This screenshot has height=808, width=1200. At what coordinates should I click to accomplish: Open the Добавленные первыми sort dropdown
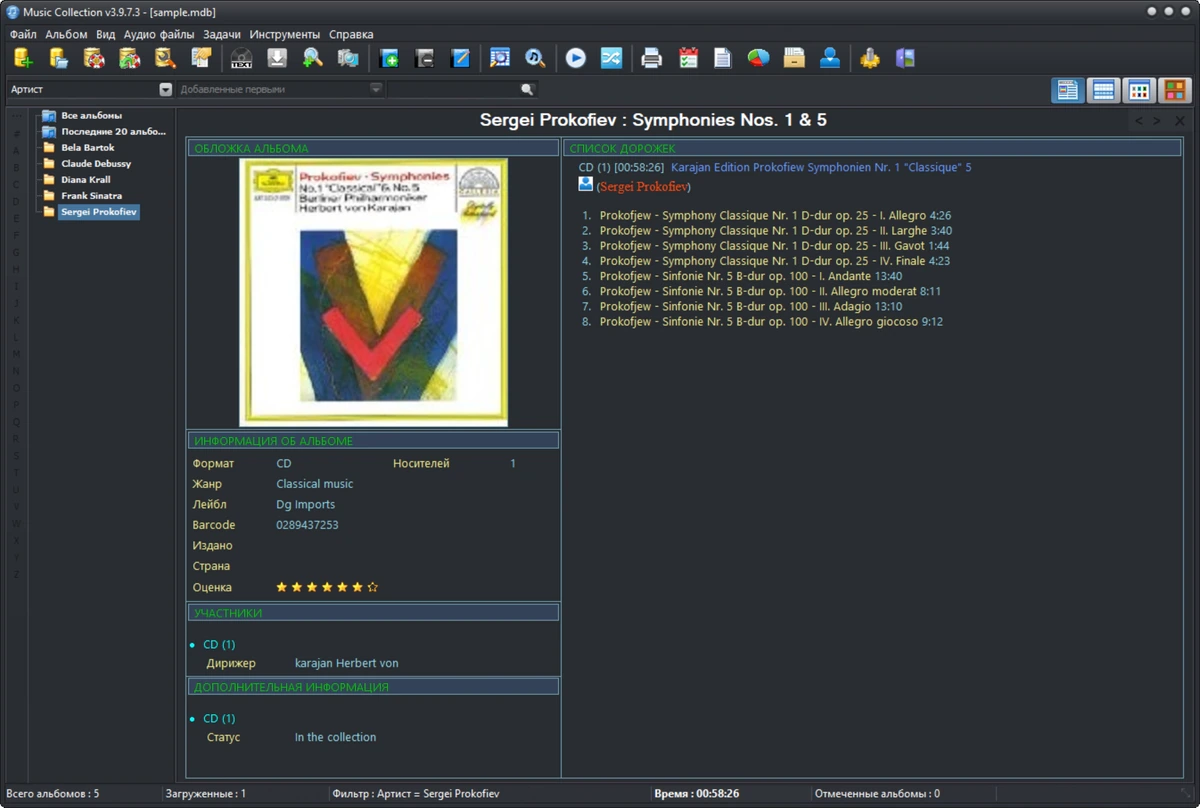coord(376,89)
